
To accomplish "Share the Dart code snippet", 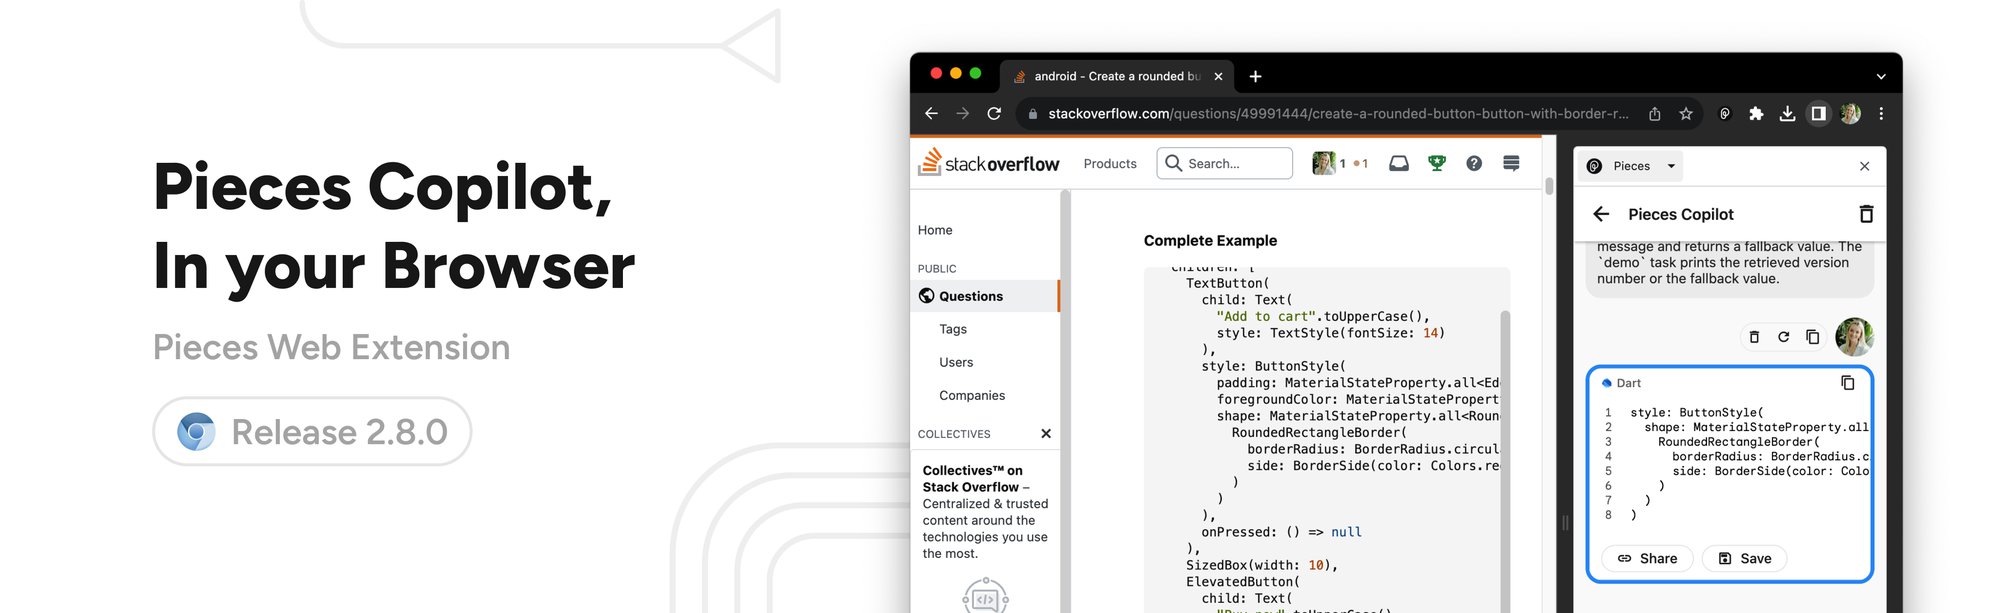I will 1648,558.
